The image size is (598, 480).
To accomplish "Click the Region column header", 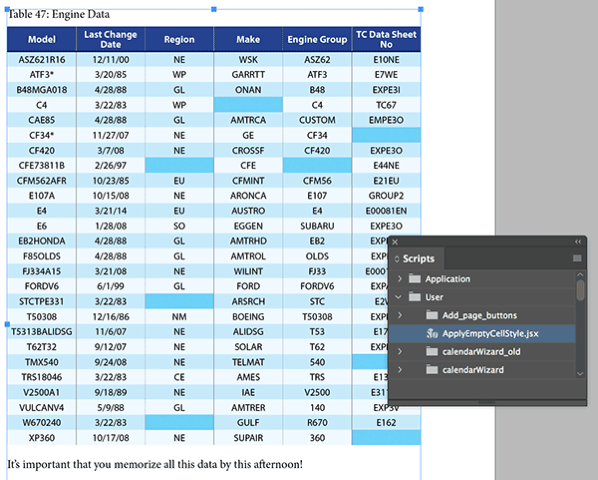I will [179, 39].
